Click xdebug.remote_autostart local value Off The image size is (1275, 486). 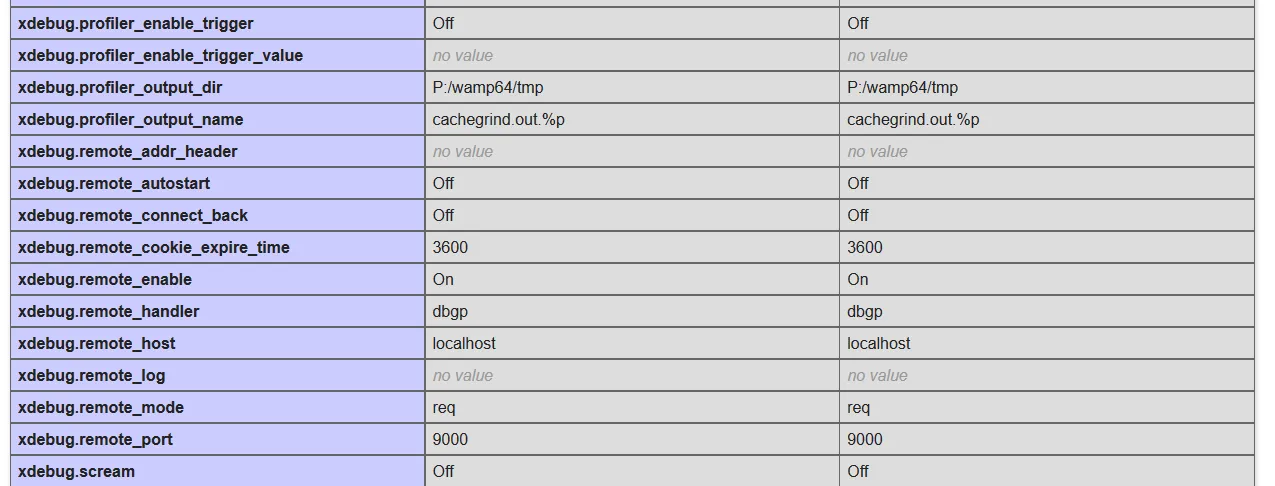coord(443,183)
